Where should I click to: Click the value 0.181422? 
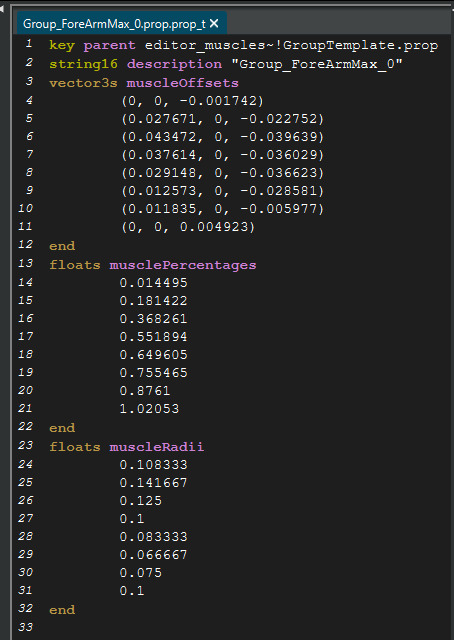[x=154, y=300]
